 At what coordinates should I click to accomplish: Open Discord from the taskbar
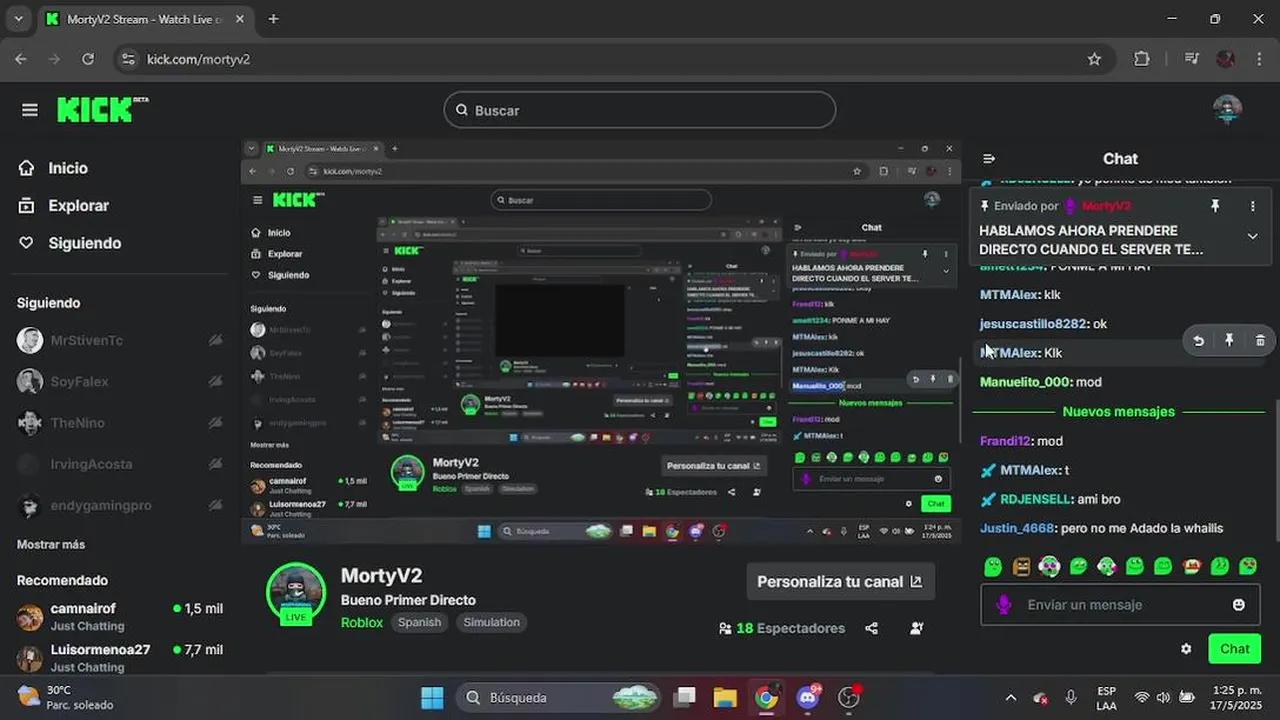pyautogui.click(x=808, y=697)
